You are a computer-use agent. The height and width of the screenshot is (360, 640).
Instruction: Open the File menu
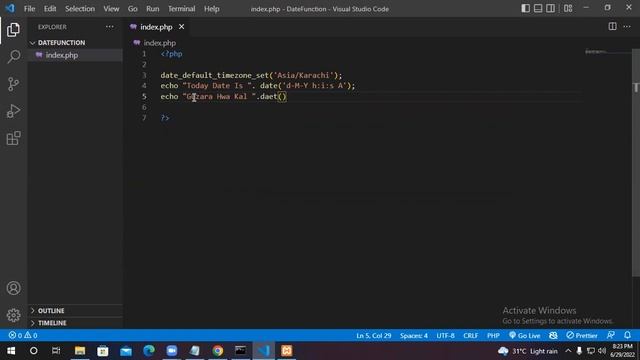[29, 9]
